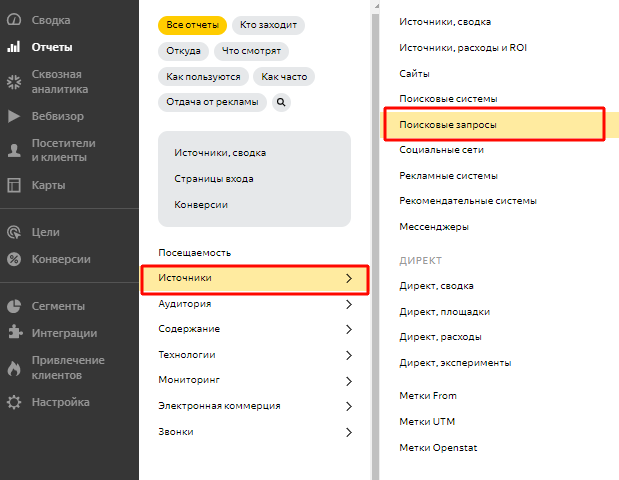Open the Страницы входа quick link
The height and width of the screenshot is (480, 619).
click(x=213, y=179)
